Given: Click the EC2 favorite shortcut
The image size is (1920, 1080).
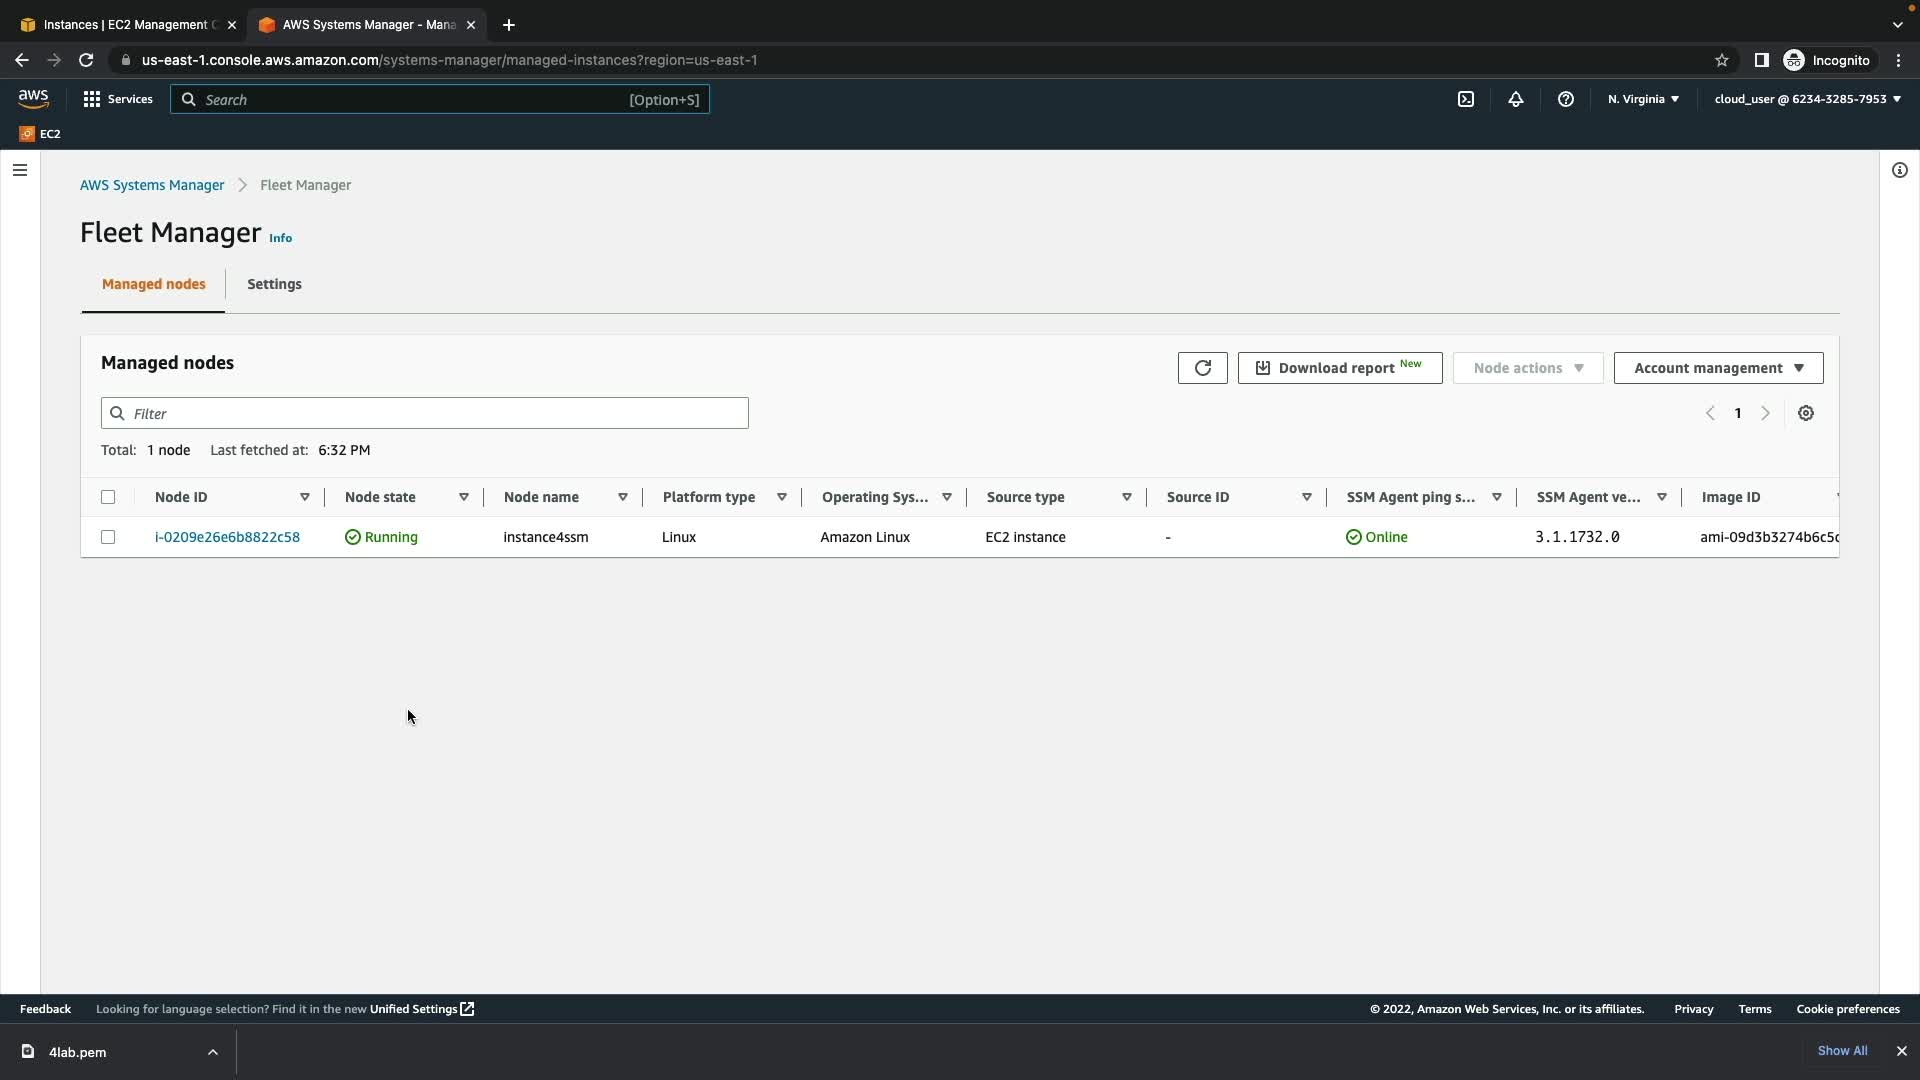Looking at the screenshot, I should pyautogui.click(x=41, y=134).
